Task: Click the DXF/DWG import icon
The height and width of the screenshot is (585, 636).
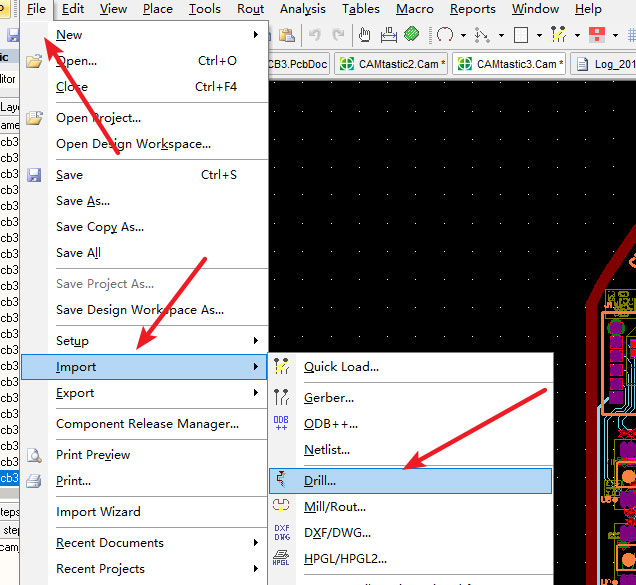Action: tap(281, 533)
